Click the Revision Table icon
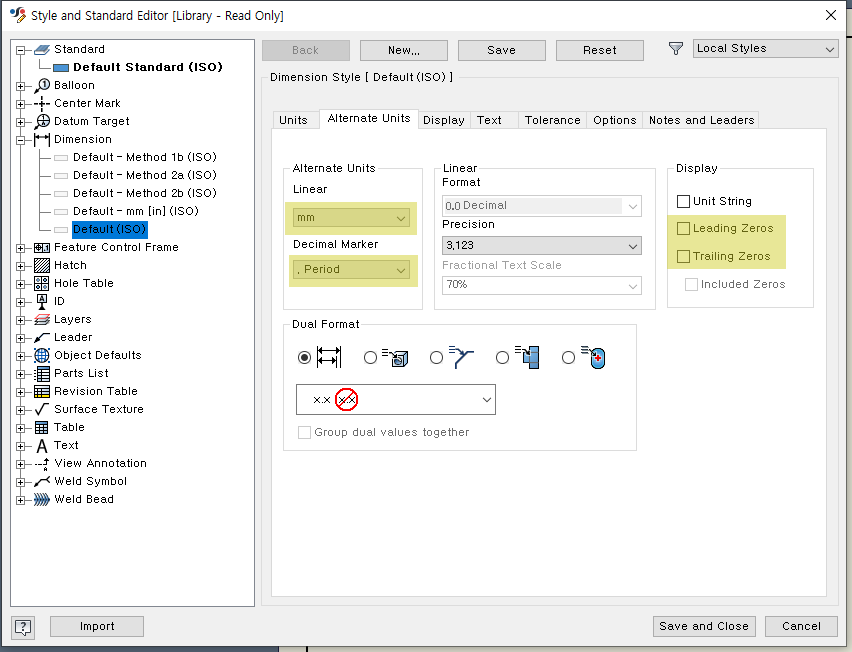Viewport: 852px width, 652px height. [x=42, y=391]
